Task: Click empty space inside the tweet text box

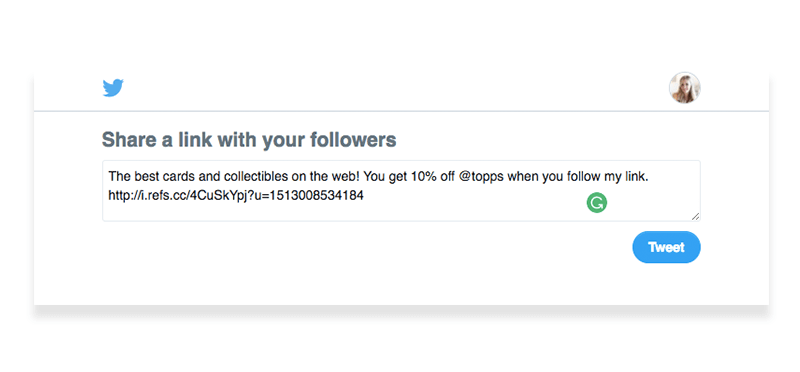Action: [459, 209]
